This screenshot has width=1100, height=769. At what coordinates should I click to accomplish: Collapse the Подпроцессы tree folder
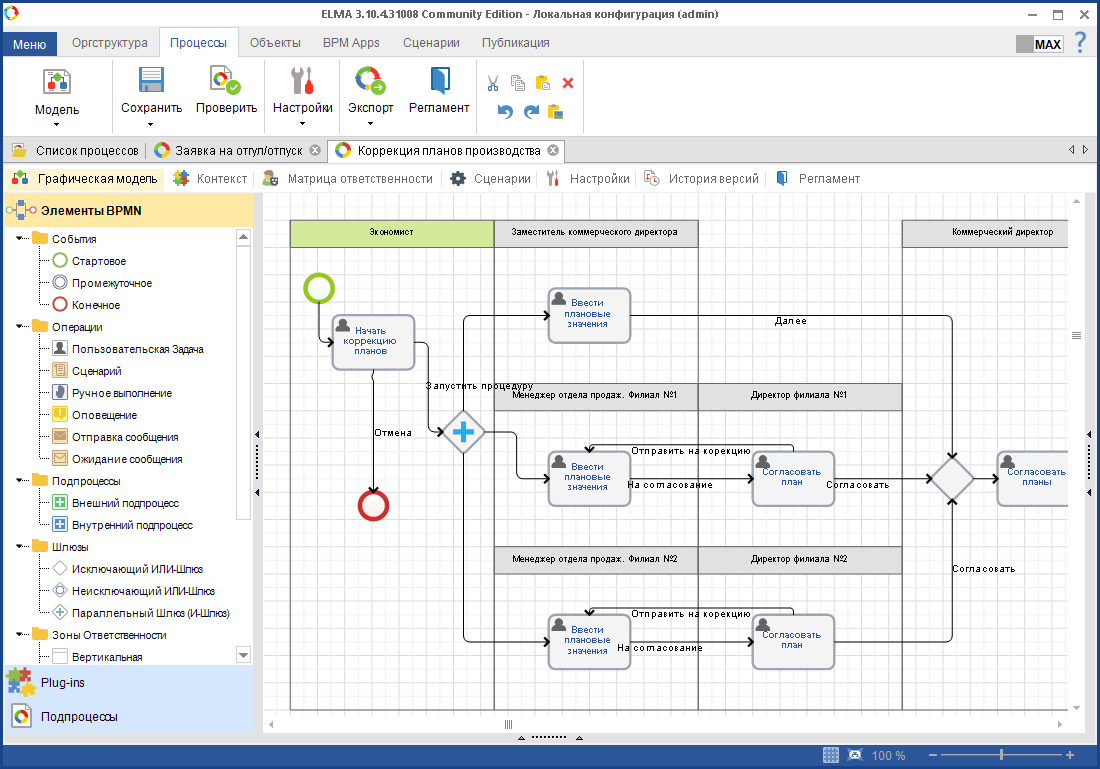click(20, 481)
